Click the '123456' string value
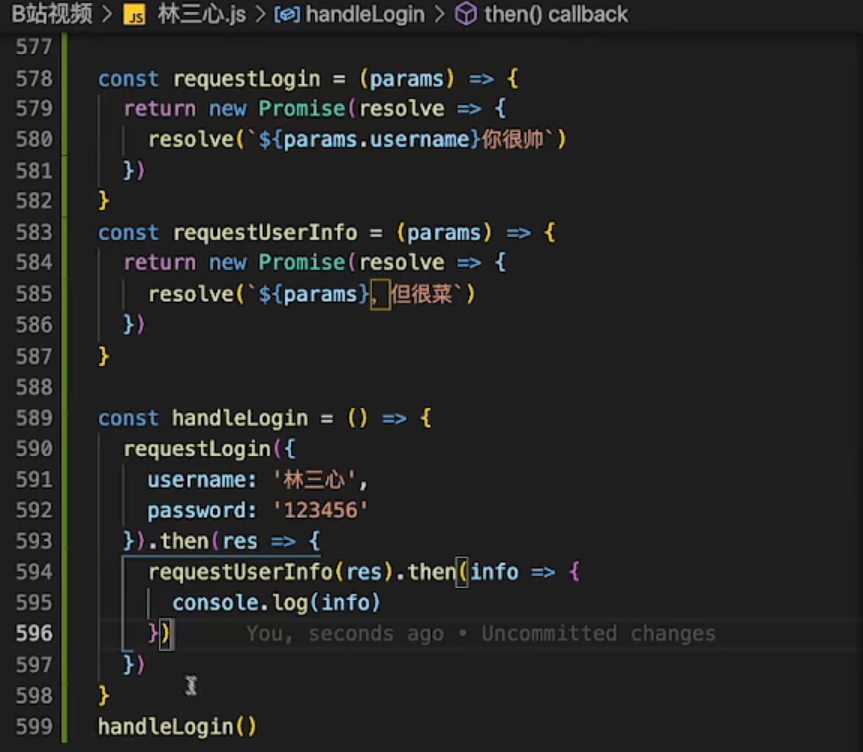 click(x=320, y=510)
